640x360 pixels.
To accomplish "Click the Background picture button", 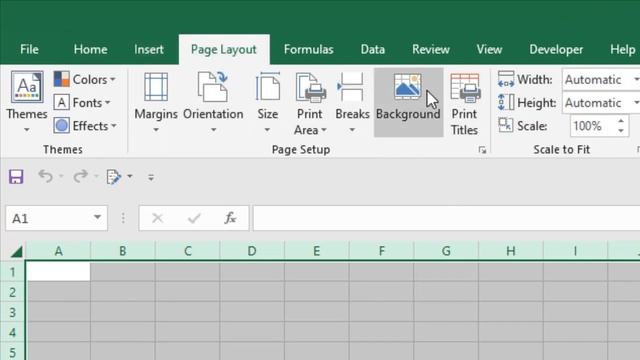I will 409,102.
